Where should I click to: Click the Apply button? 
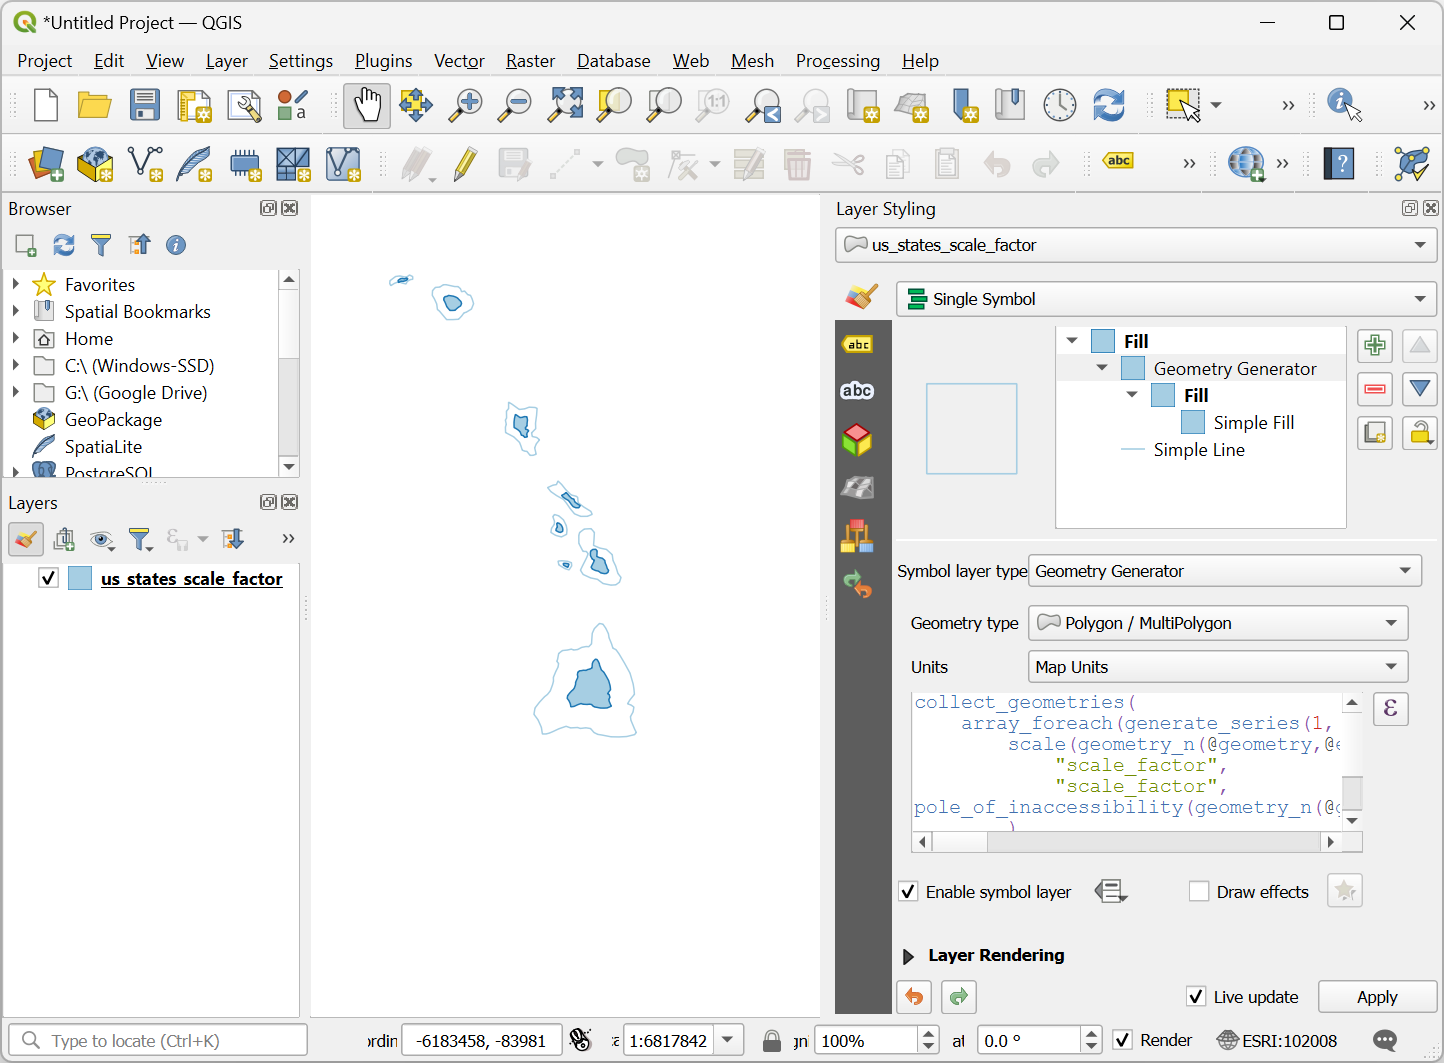pyautogui.click(x=1376, y=997)
